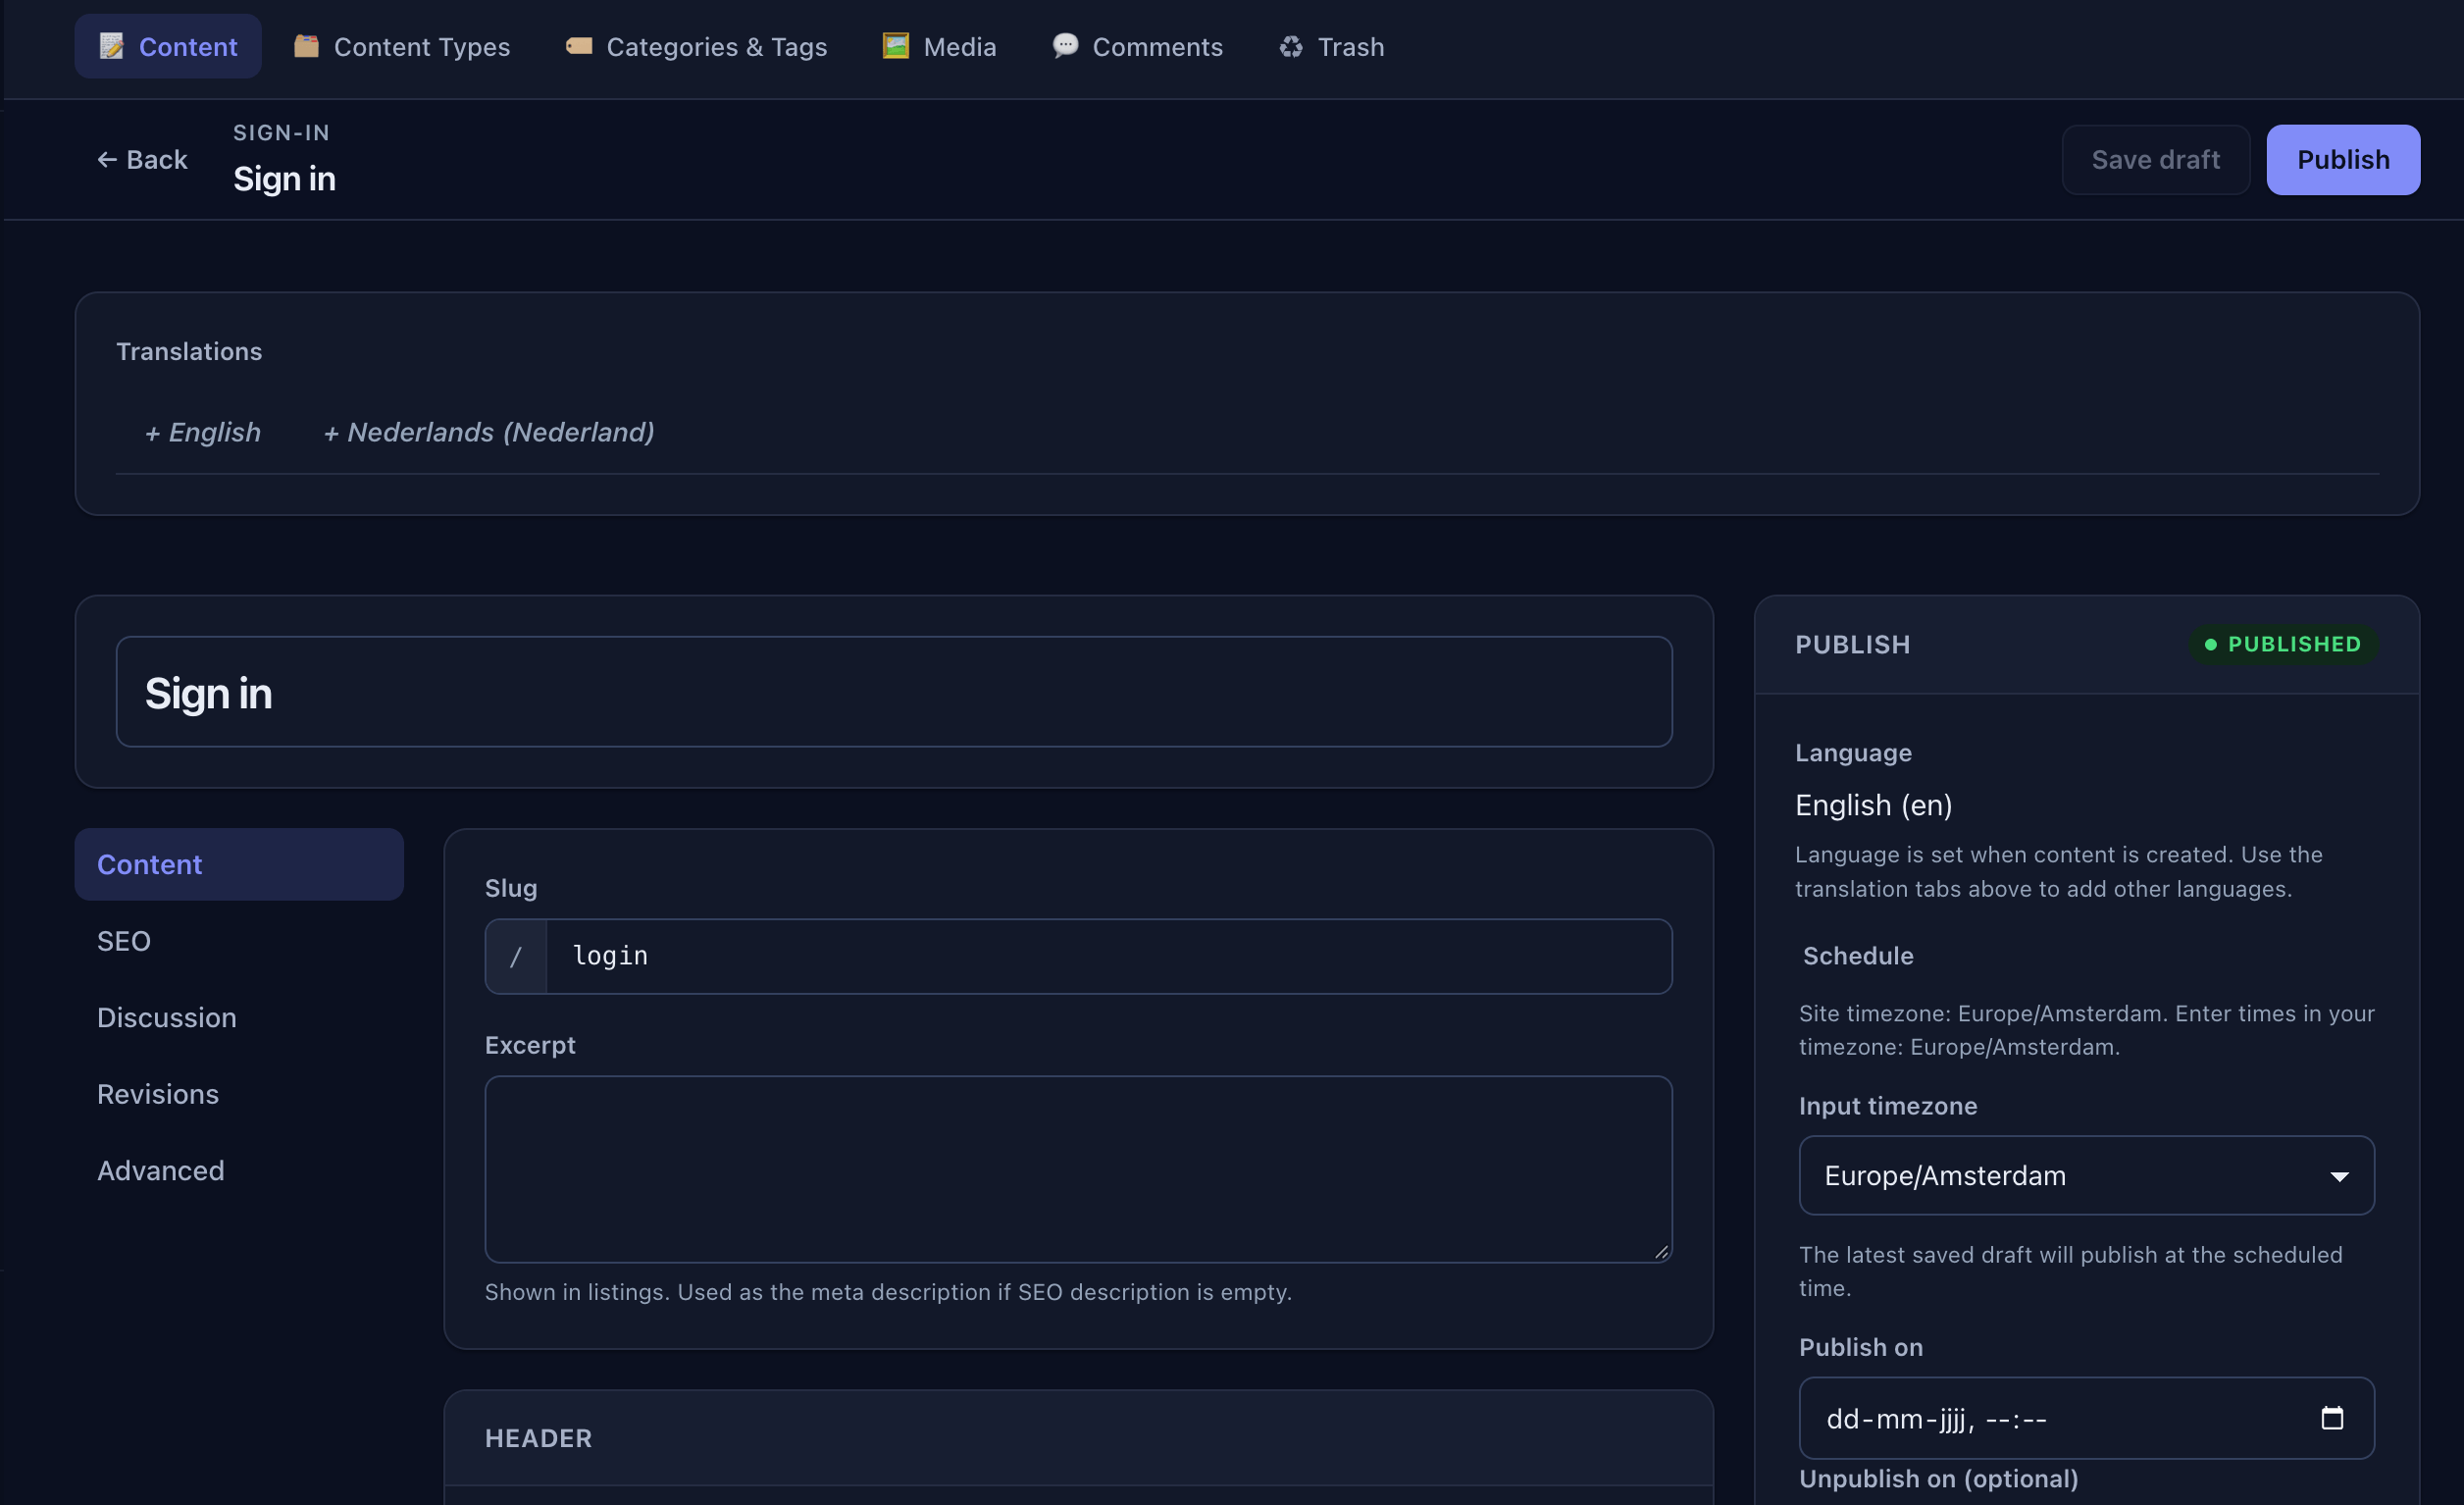Click the Slug input containing login

[1109, 957]
